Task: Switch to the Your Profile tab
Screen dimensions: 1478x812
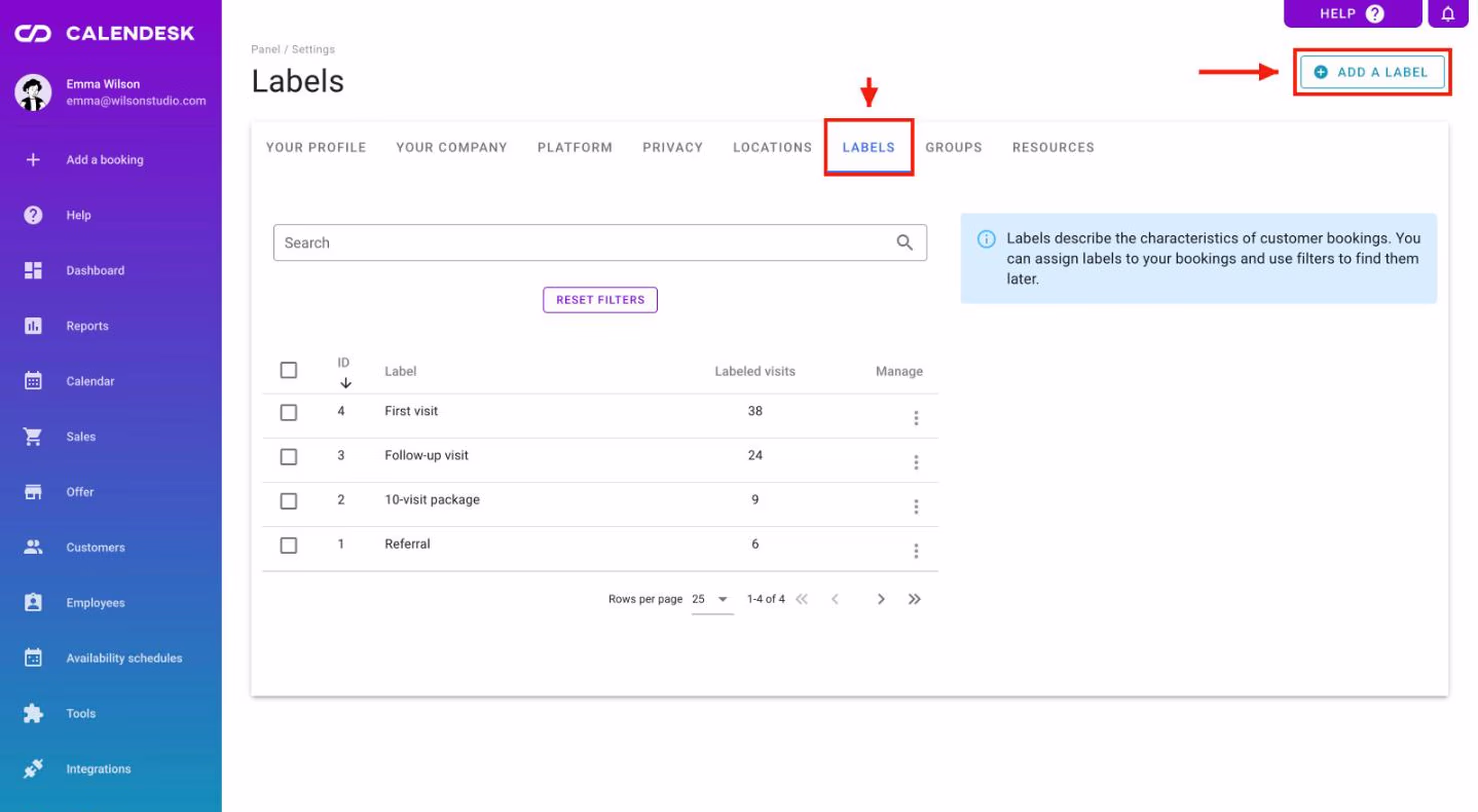Action: click(316, 147)
